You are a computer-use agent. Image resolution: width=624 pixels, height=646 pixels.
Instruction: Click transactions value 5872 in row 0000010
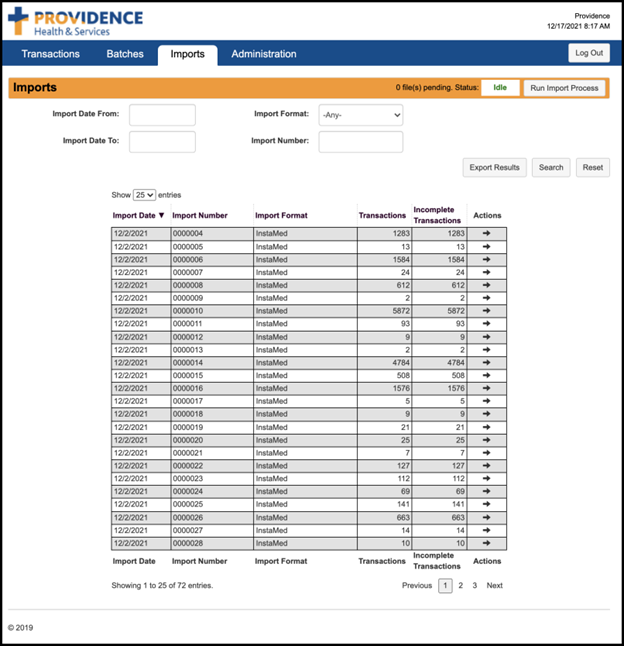[385, 311]
